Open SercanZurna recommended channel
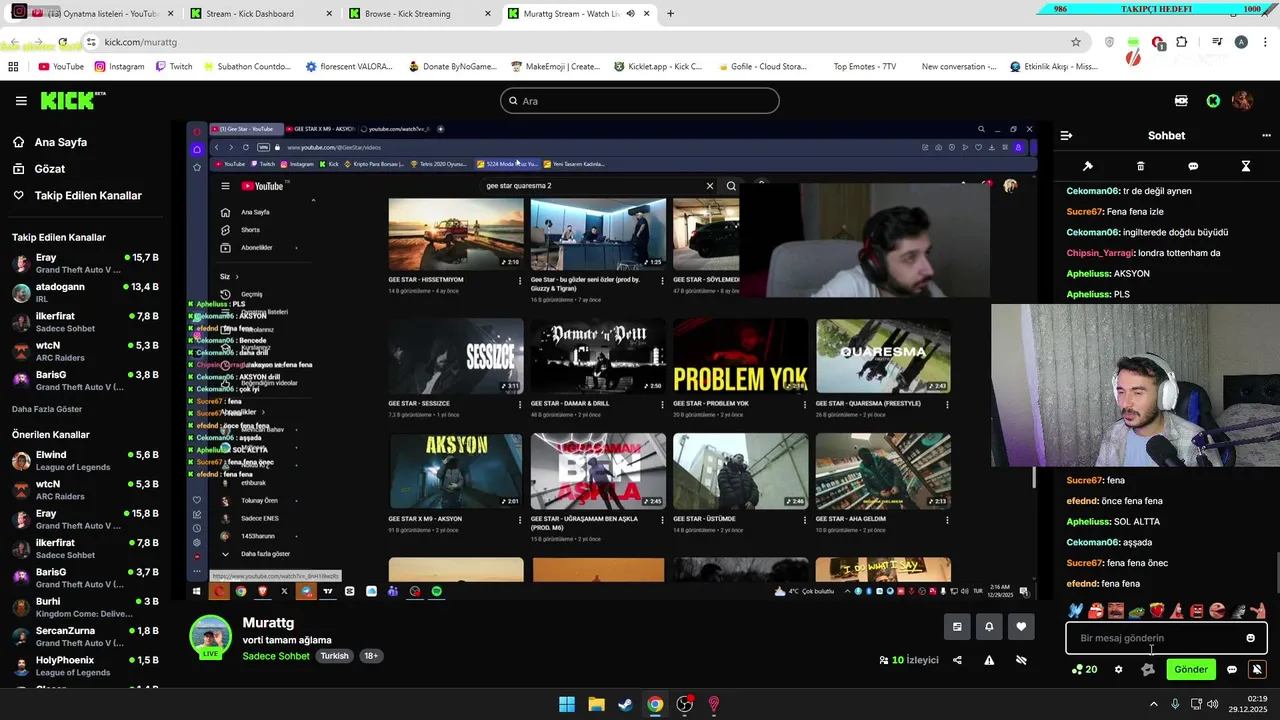This screenshot has width=1280, height=720. (85, 636)
